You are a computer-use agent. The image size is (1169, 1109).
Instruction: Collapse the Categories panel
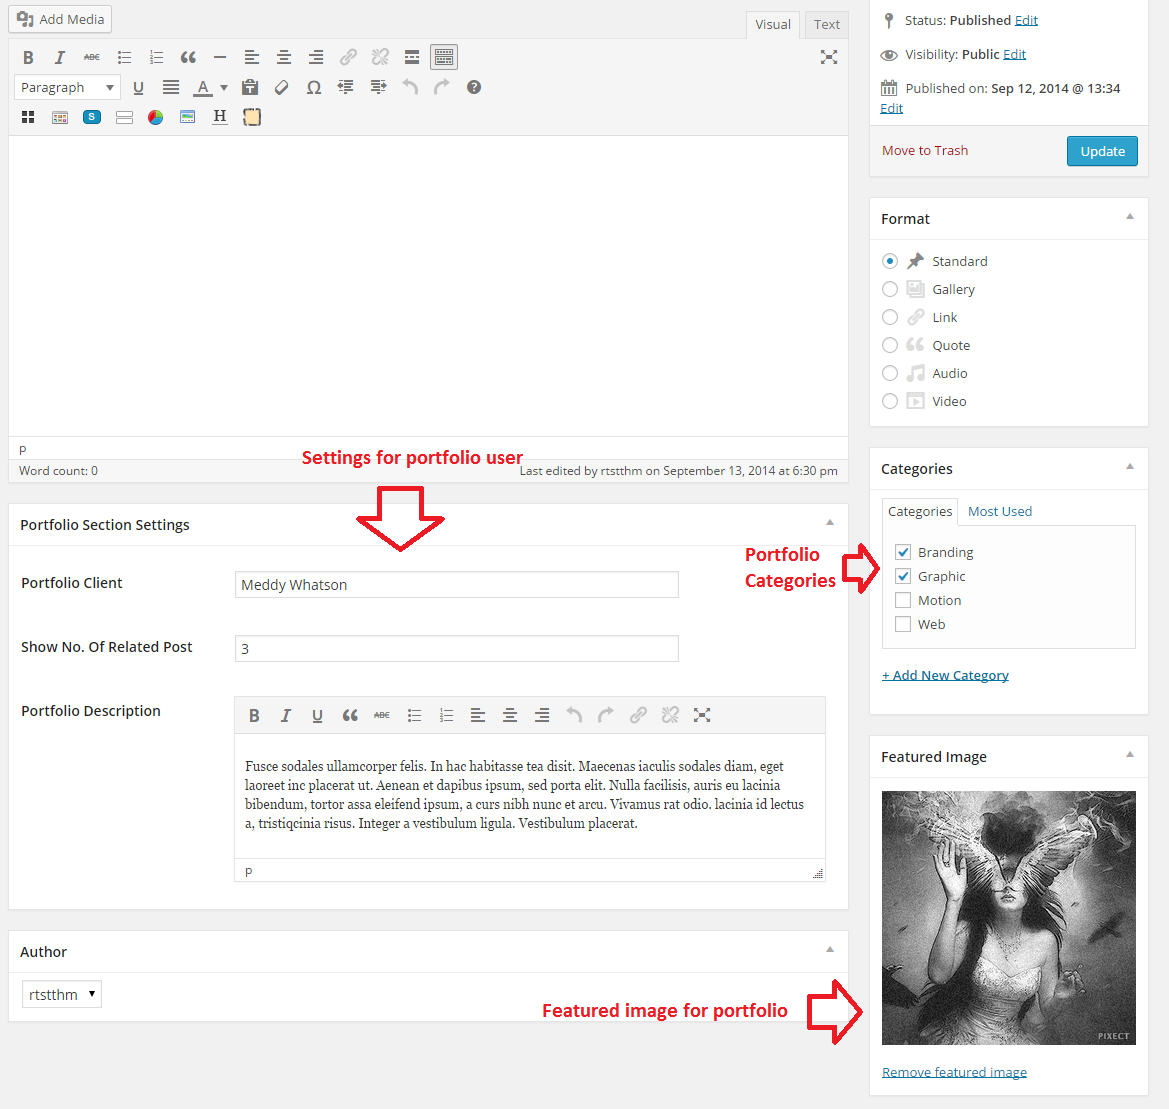click(1129, 467)
